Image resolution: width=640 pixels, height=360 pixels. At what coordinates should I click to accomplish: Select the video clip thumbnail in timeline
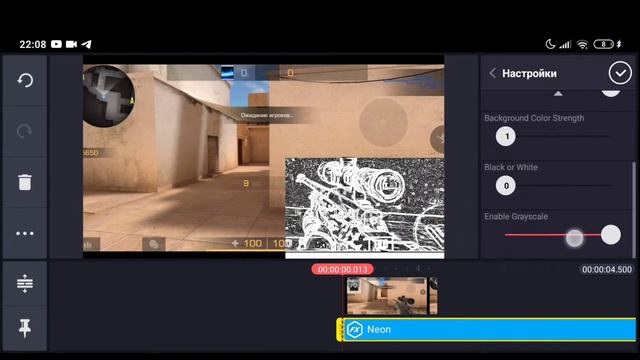[391, 296]
